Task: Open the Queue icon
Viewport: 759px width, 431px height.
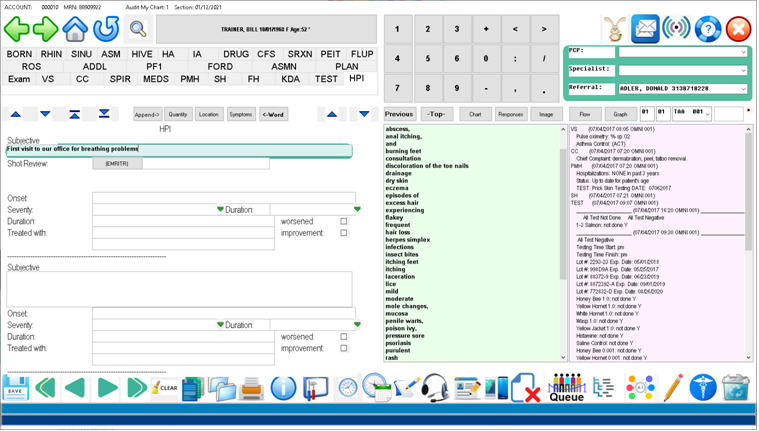Action: pos(566,388)
